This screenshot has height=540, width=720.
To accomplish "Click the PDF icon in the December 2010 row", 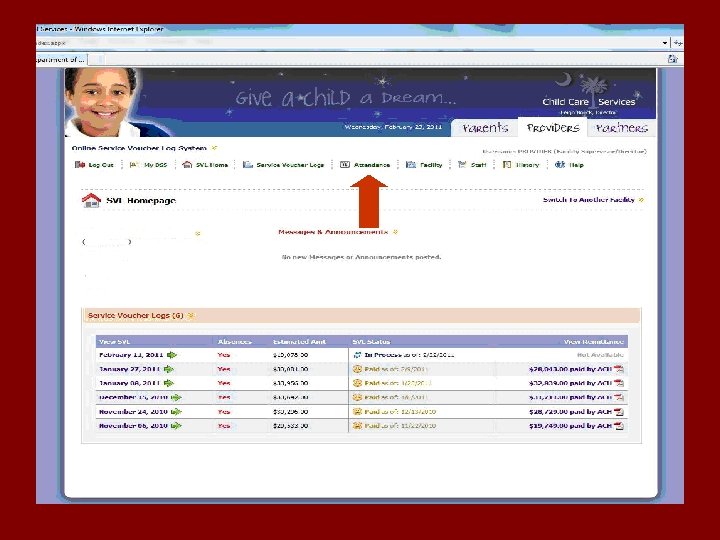I will (619, 397).
